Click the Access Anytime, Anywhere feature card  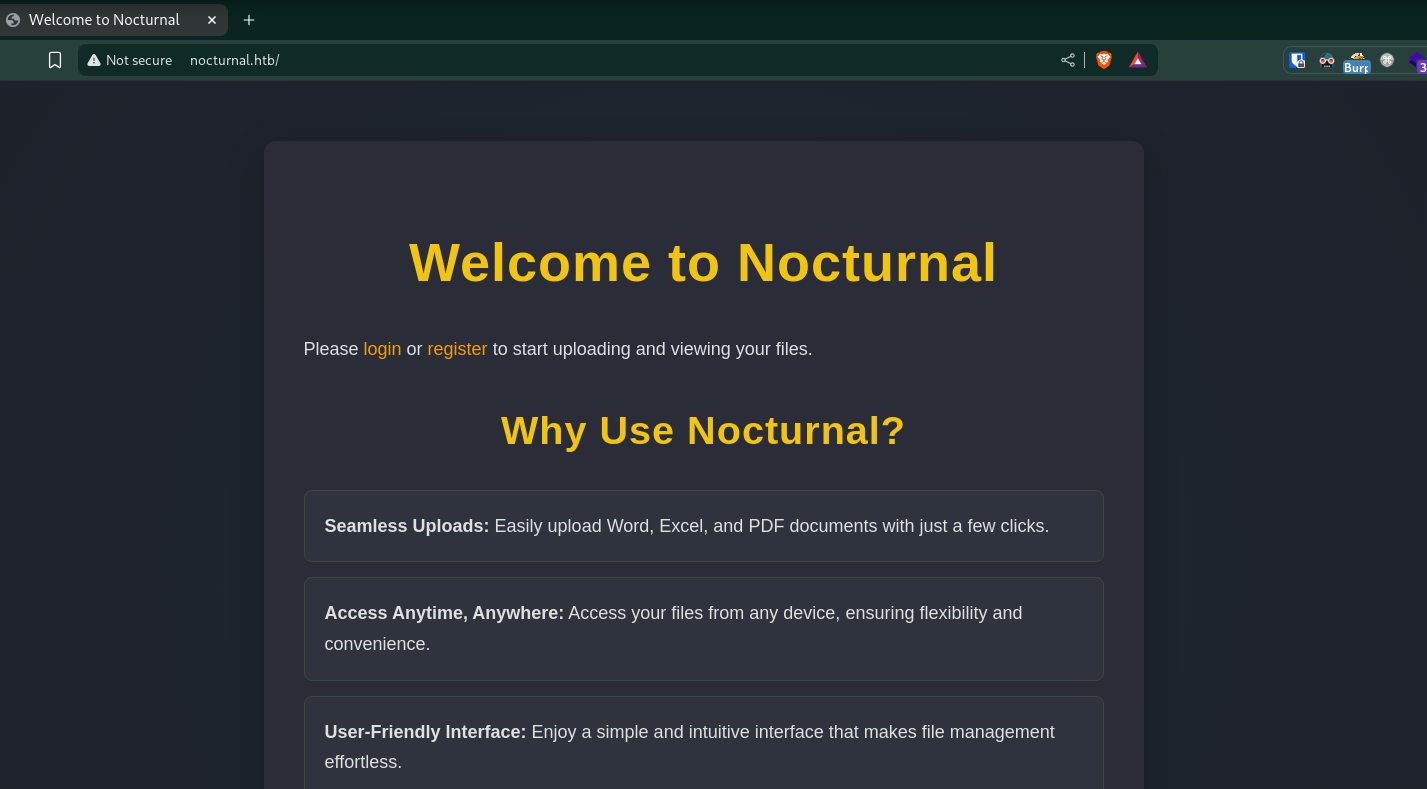click(703, 629)
